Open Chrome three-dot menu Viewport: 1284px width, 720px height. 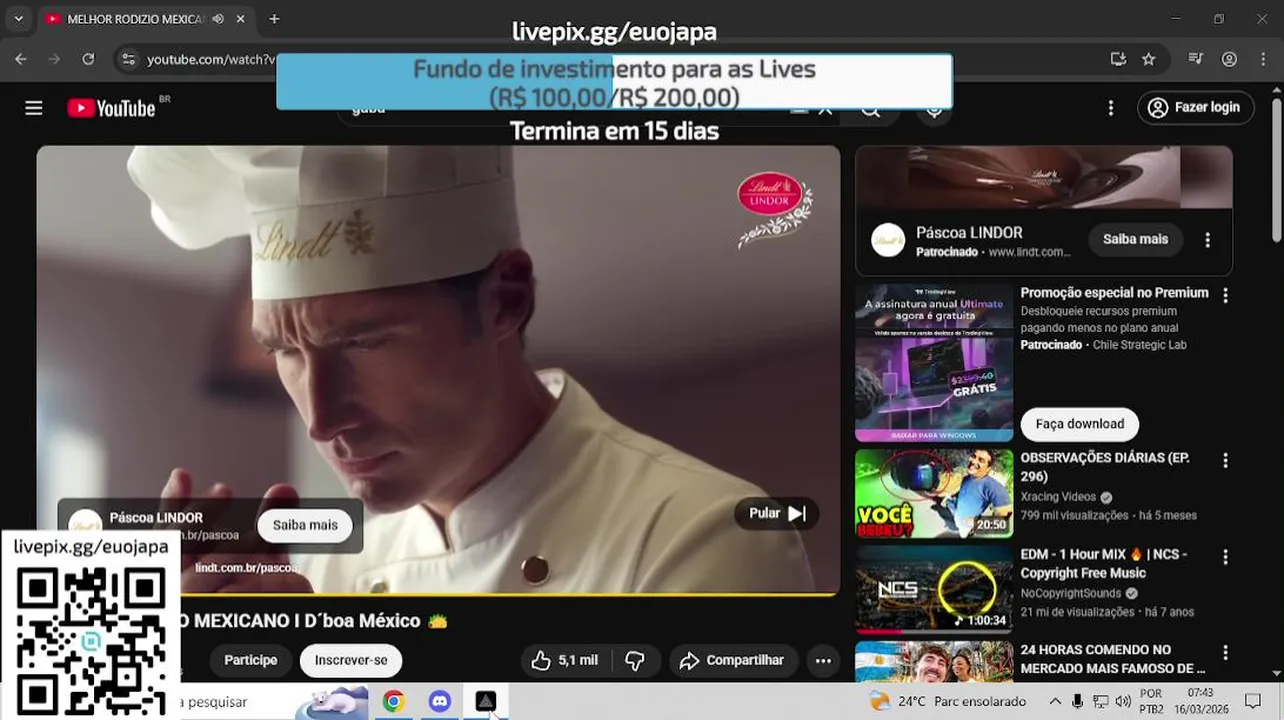click(x=1263, y=59)
